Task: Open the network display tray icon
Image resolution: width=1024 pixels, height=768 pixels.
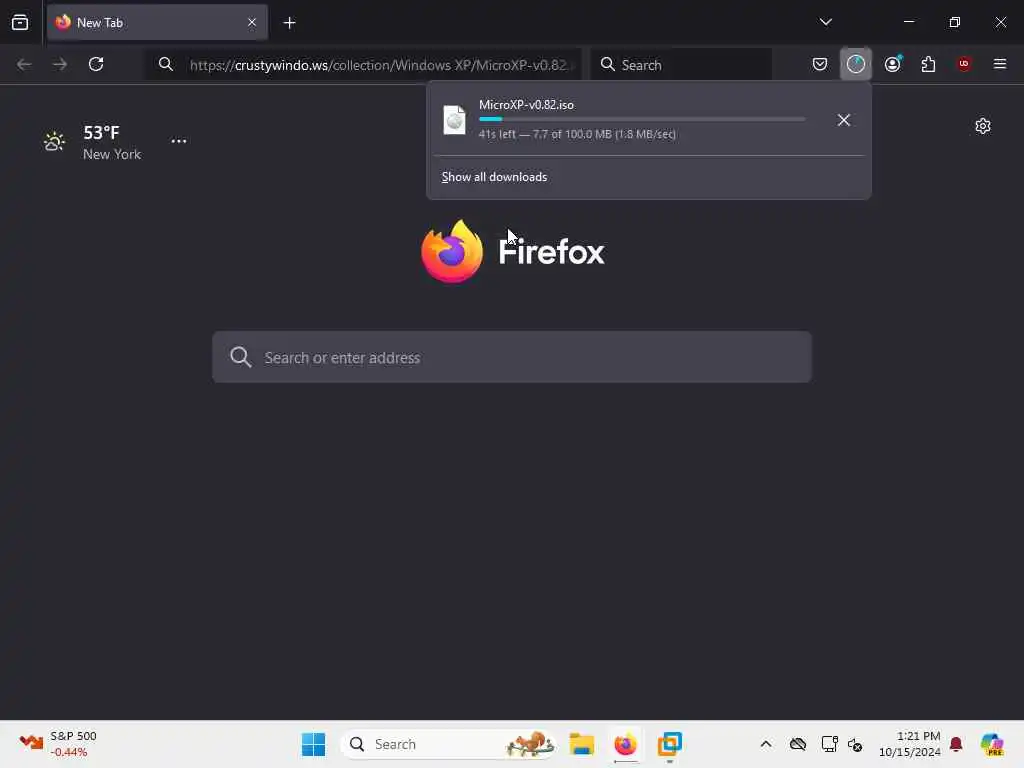Action: click(x=829, y=744)
